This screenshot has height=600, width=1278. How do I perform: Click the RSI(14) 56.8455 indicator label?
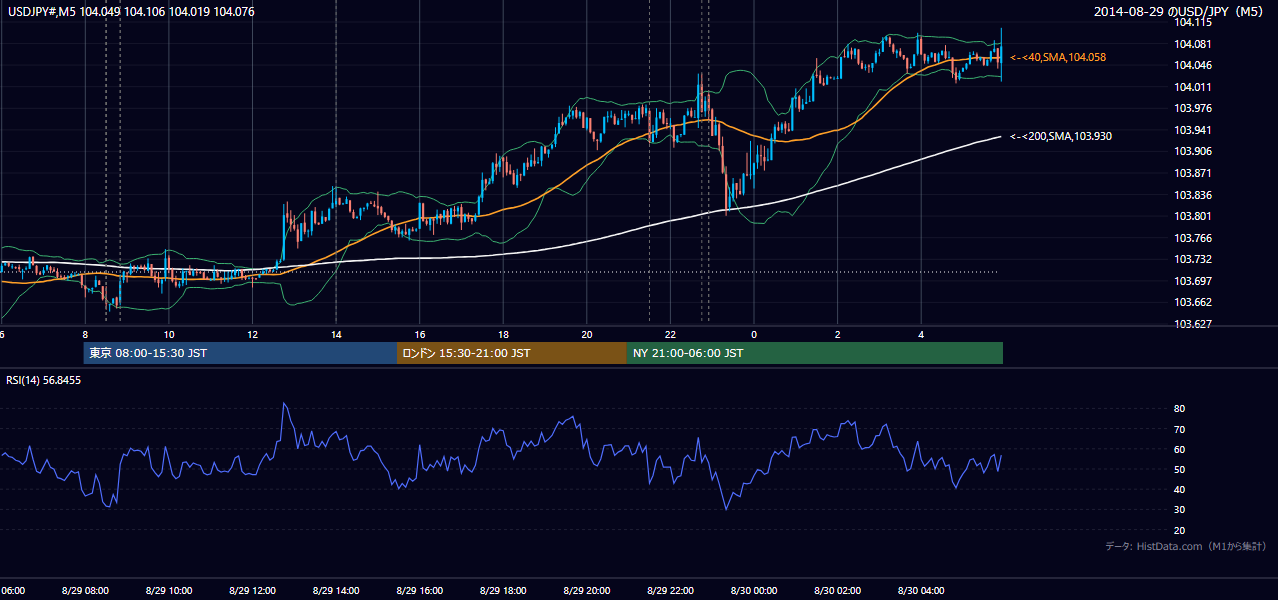(x=44, y=380)
